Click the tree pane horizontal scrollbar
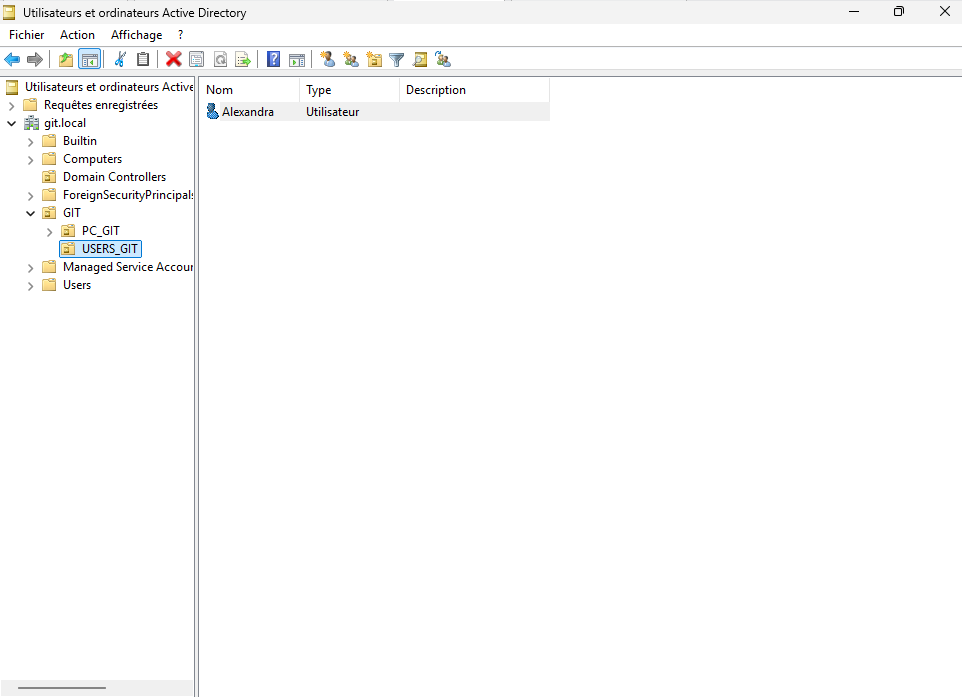The width and height of the screenshot is (962, 697). click(61, 688)
